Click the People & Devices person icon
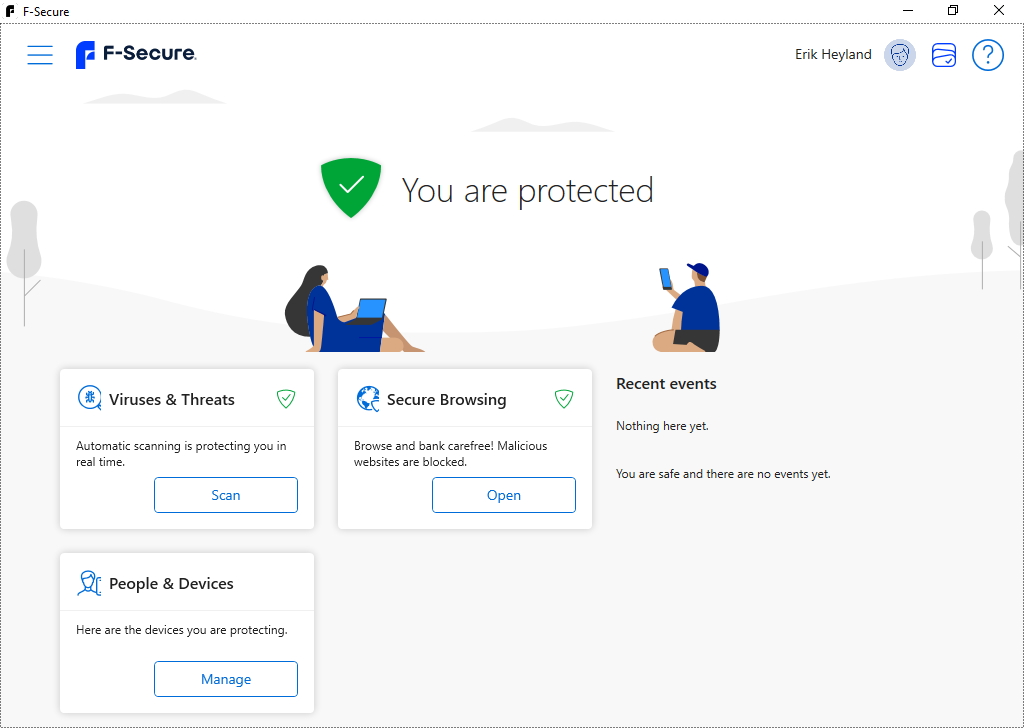1024x728 pixels. click(90, 583)
